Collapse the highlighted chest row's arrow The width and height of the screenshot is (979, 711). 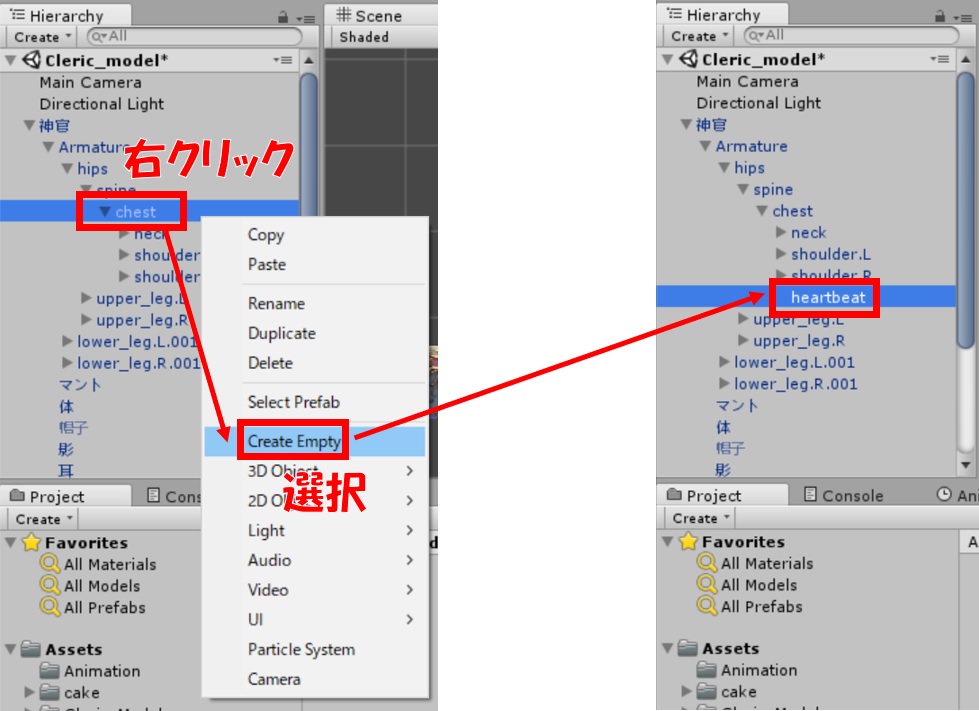click(x=104, y=212)
